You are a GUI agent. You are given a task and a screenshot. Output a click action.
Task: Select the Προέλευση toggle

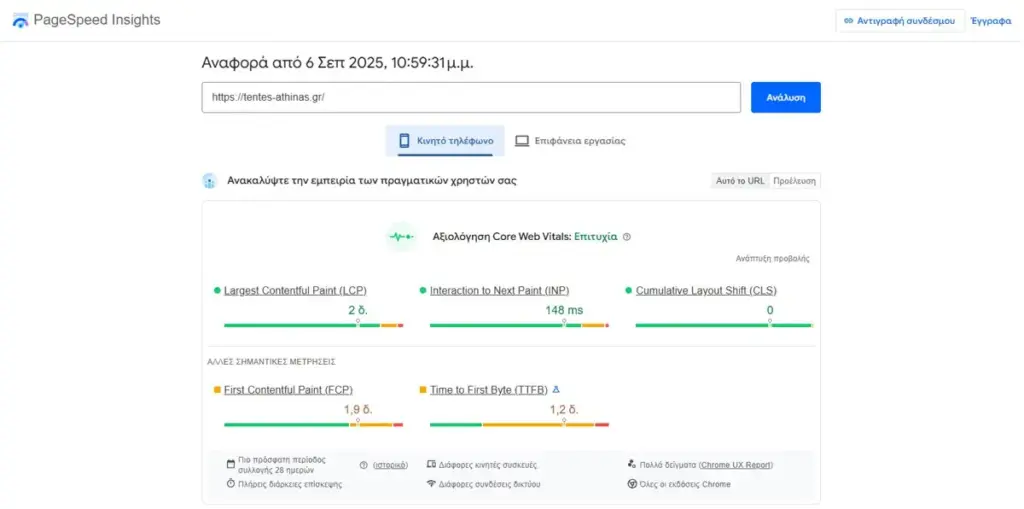795,181
